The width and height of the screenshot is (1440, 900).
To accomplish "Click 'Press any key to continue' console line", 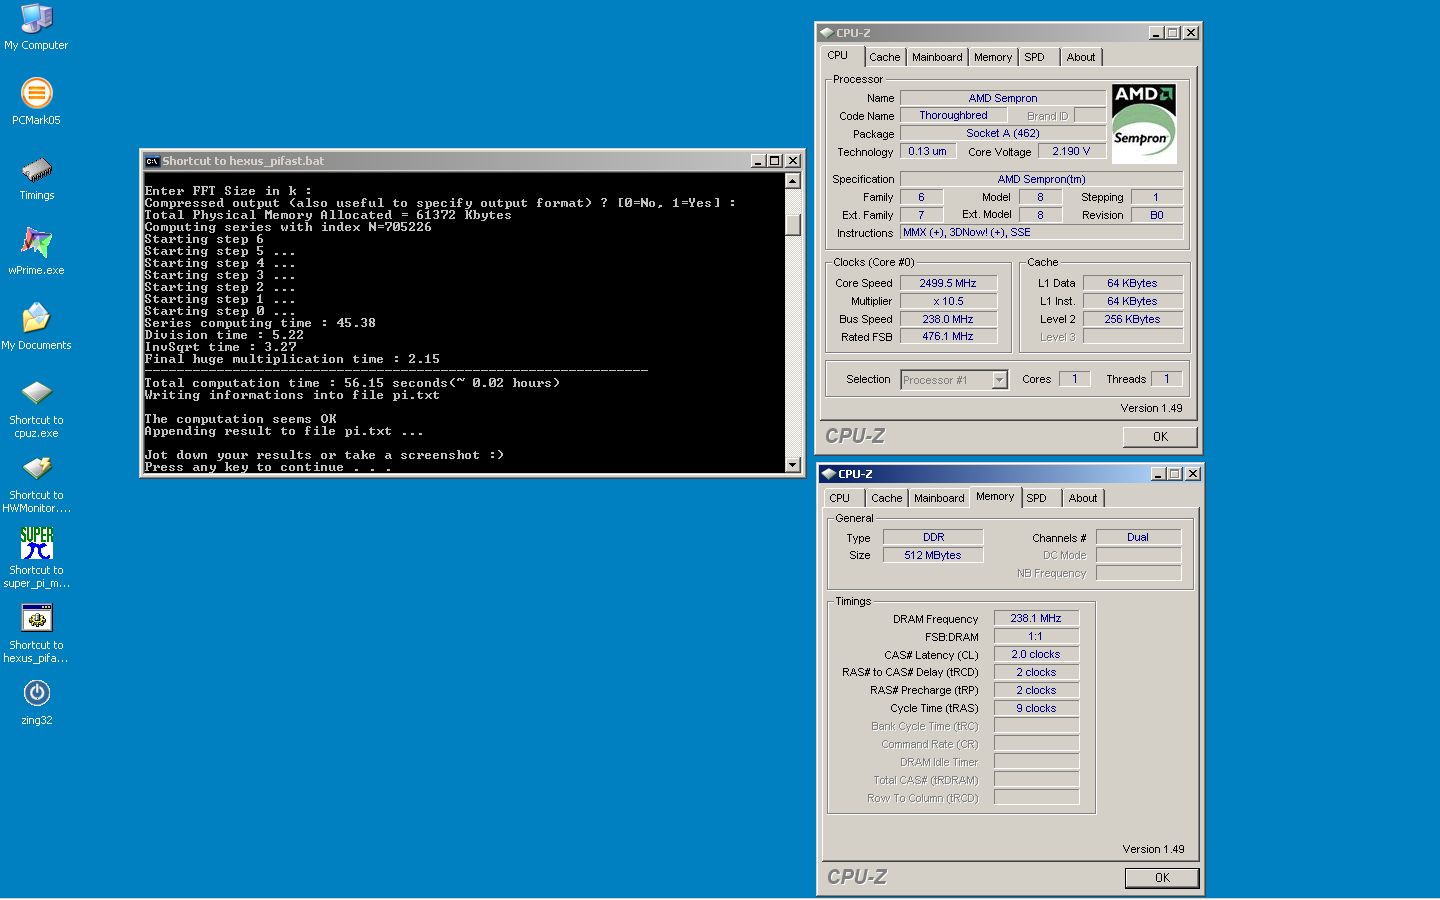I will pos(268,467).
